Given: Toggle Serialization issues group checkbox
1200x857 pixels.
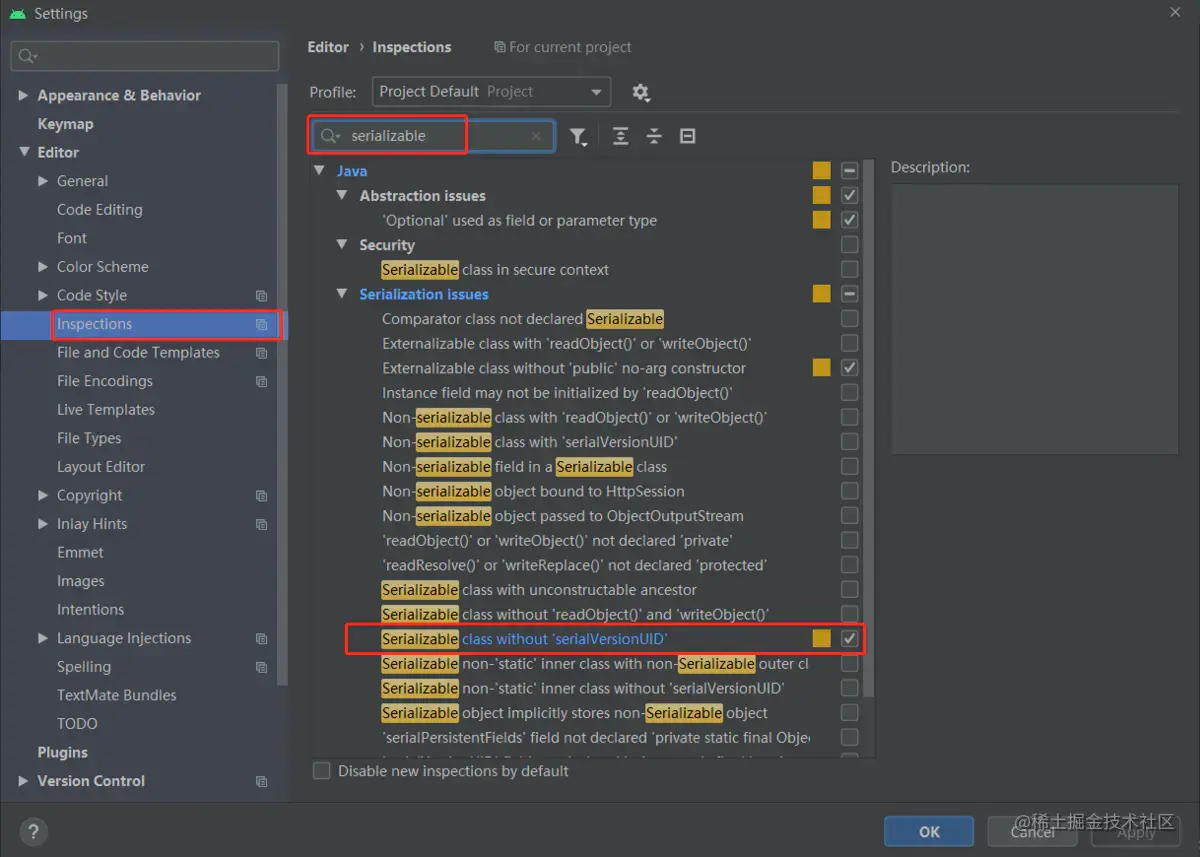Looking at the screenshot, I should point(849,294).
